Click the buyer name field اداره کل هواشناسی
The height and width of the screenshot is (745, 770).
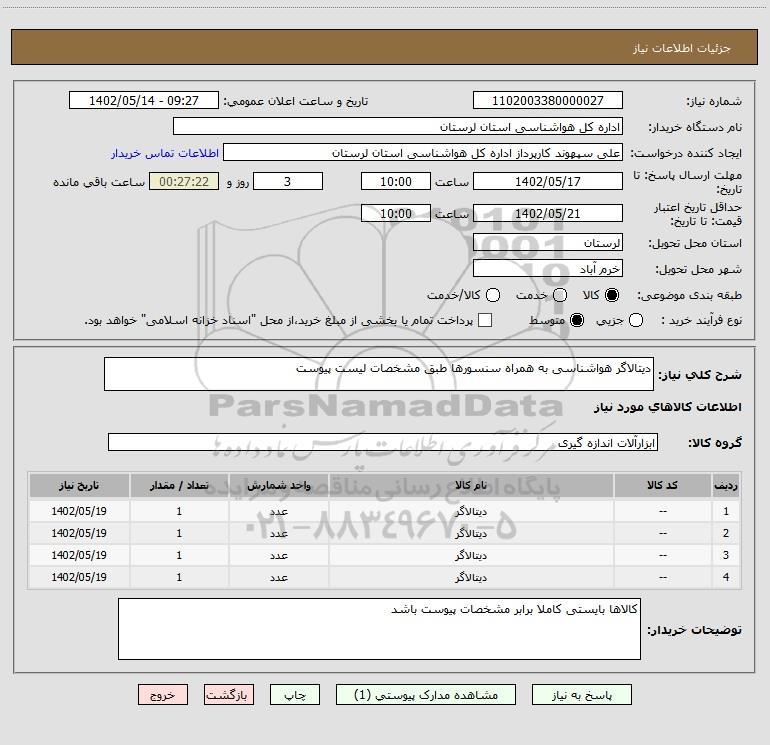(x=398, y=127)
